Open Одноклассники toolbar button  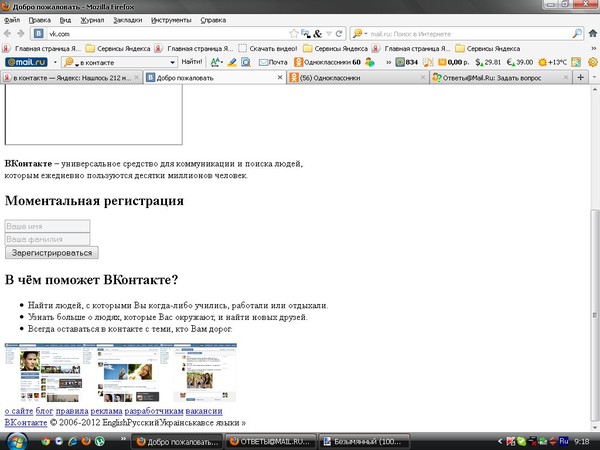point(327,62)
